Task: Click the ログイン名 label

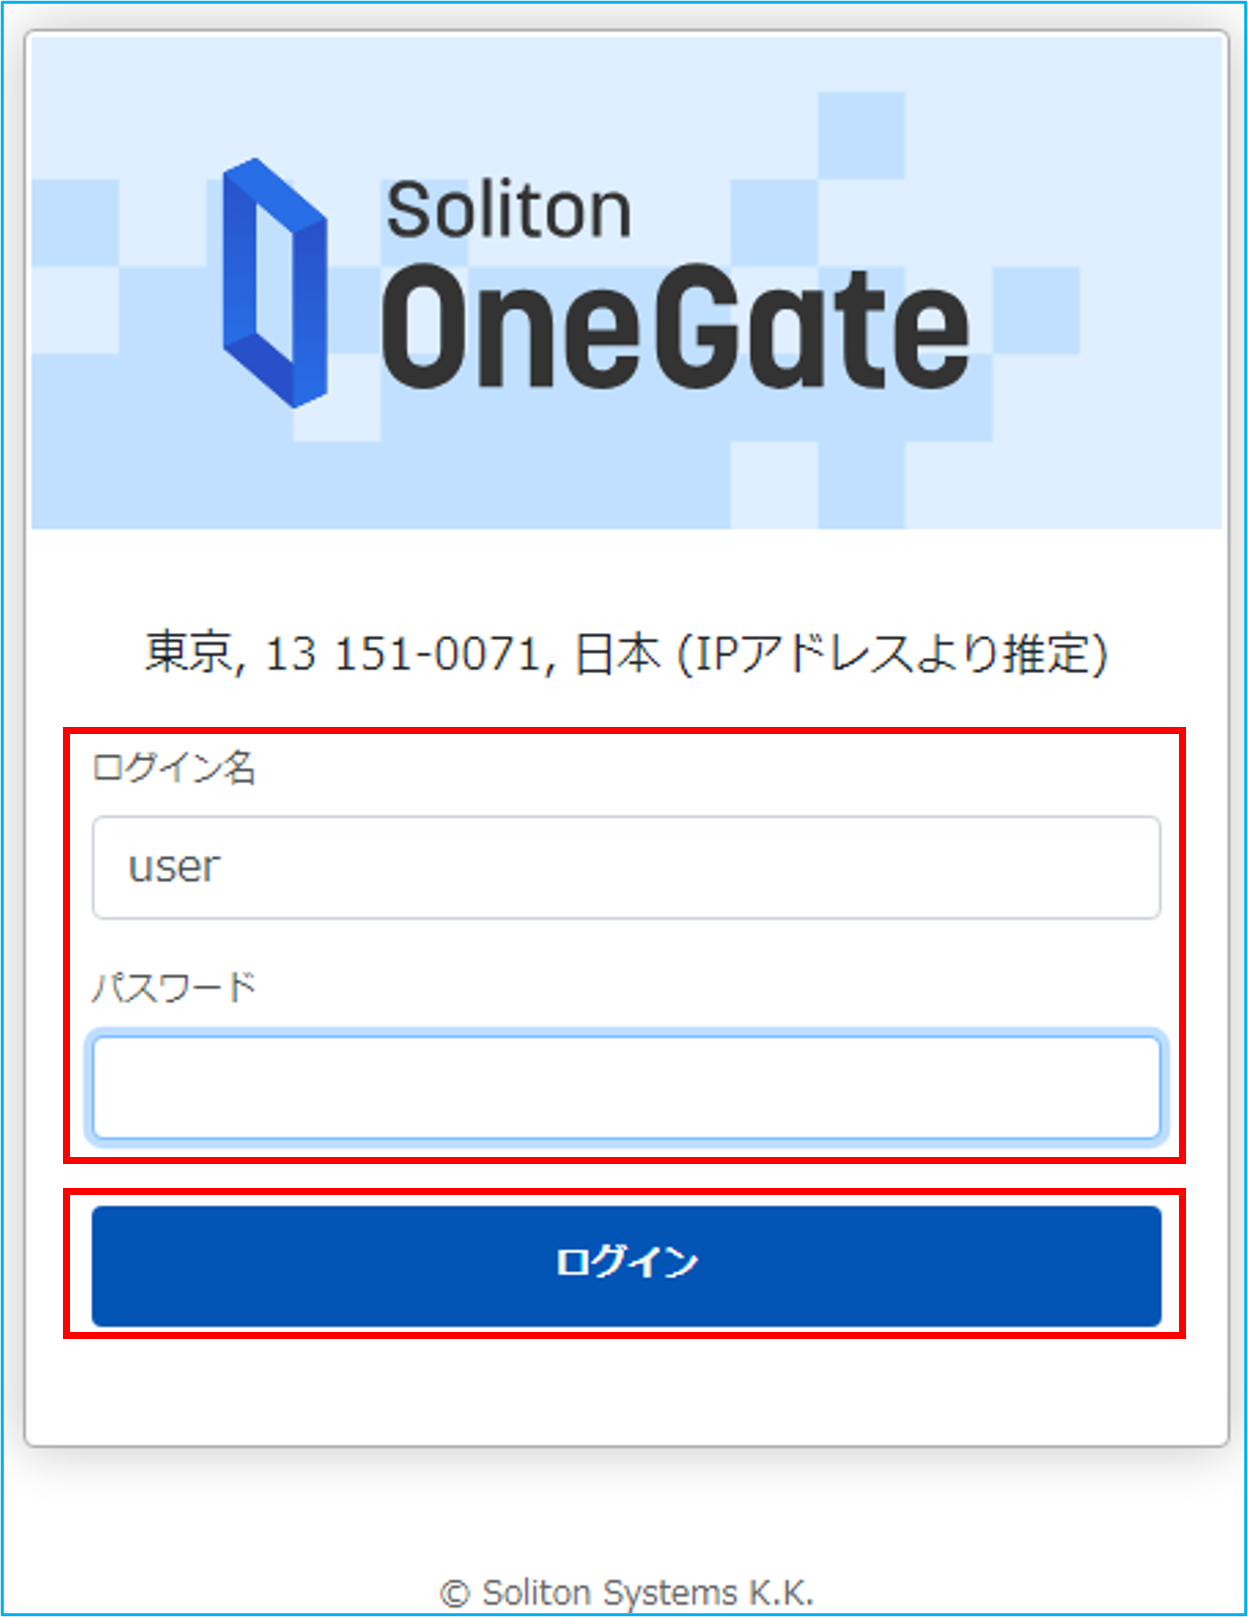Action: [x=174, y=768]
